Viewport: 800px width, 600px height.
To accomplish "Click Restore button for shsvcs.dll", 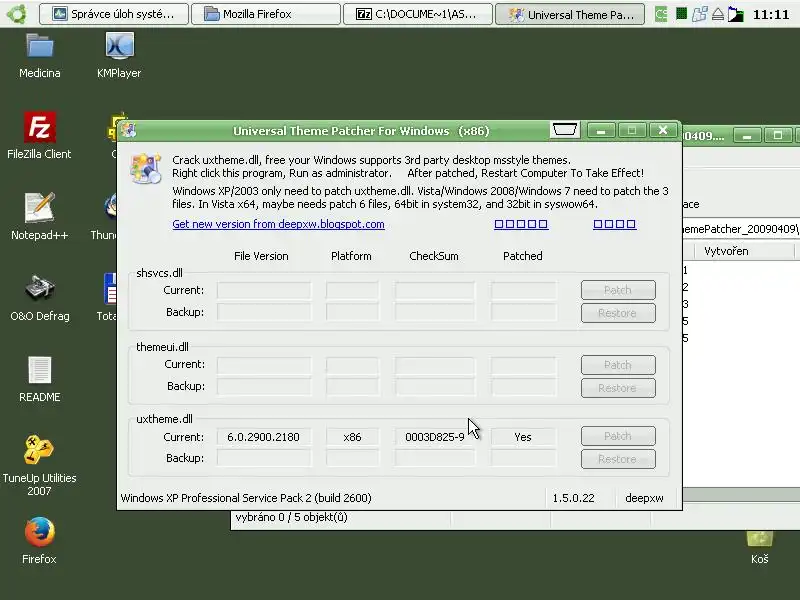I will point(618,313).
